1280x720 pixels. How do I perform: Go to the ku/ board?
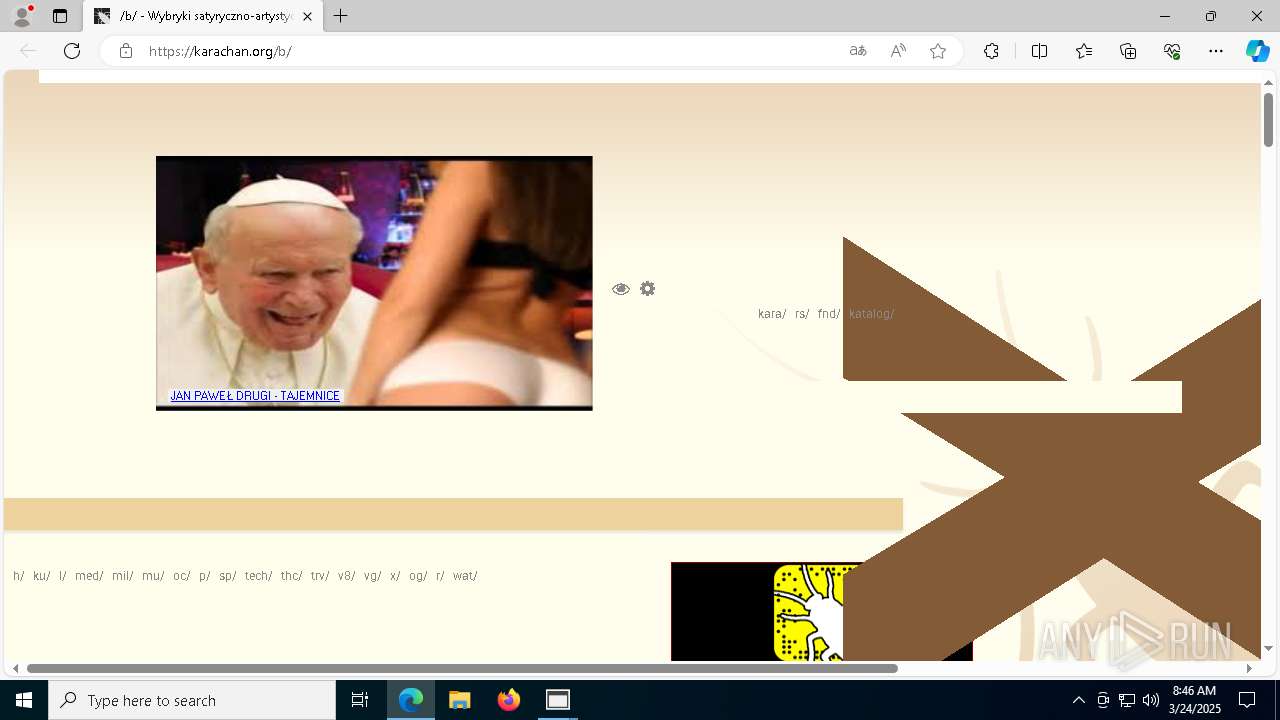pyautogui.click(x=42, y=576)
